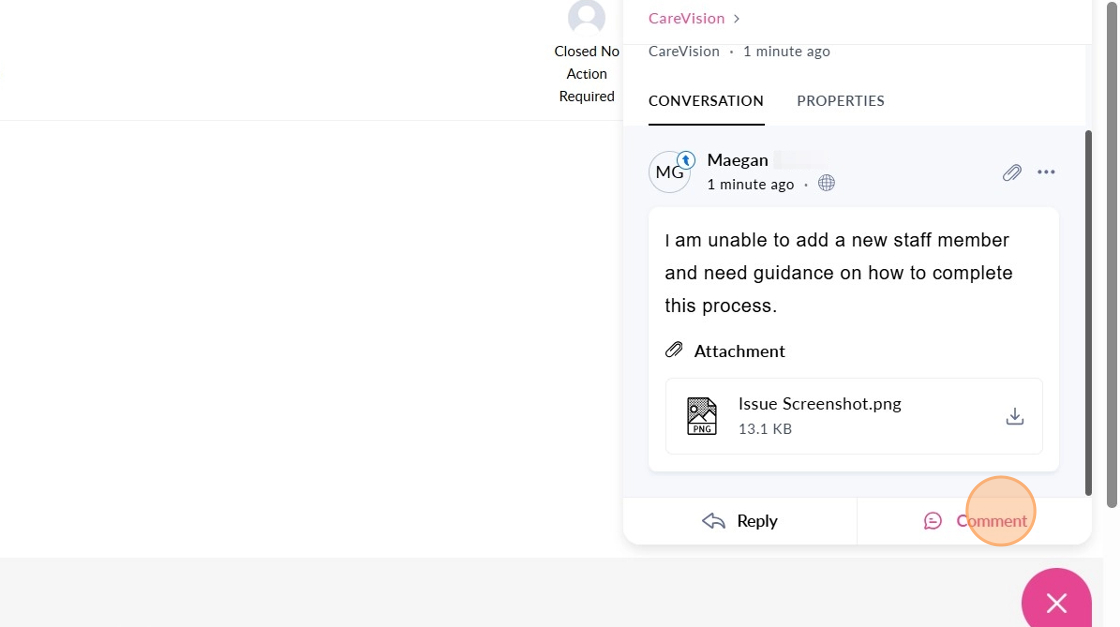Click the paperclip icon in message header
The width and height of the screenshot is (1120, 627).
tap(1012, 173)
